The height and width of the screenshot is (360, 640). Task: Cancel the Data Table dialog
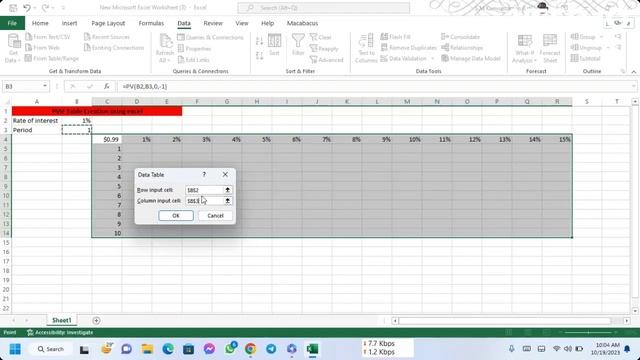pyautogui.click(x=215, y=216)
